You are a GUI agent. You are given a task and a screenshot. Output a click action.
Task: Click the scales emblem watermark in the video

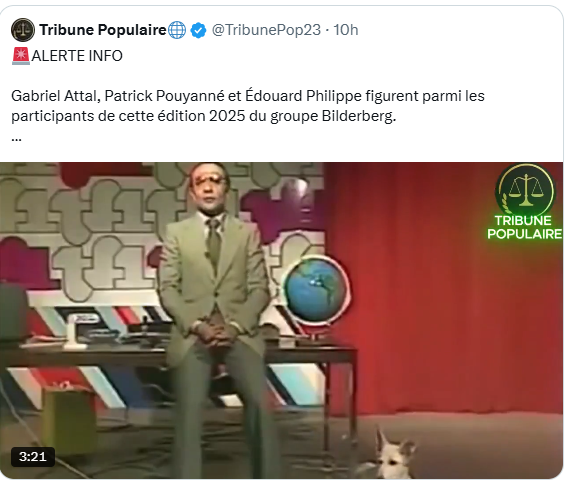pyautogui.click(x=526, y=190)
